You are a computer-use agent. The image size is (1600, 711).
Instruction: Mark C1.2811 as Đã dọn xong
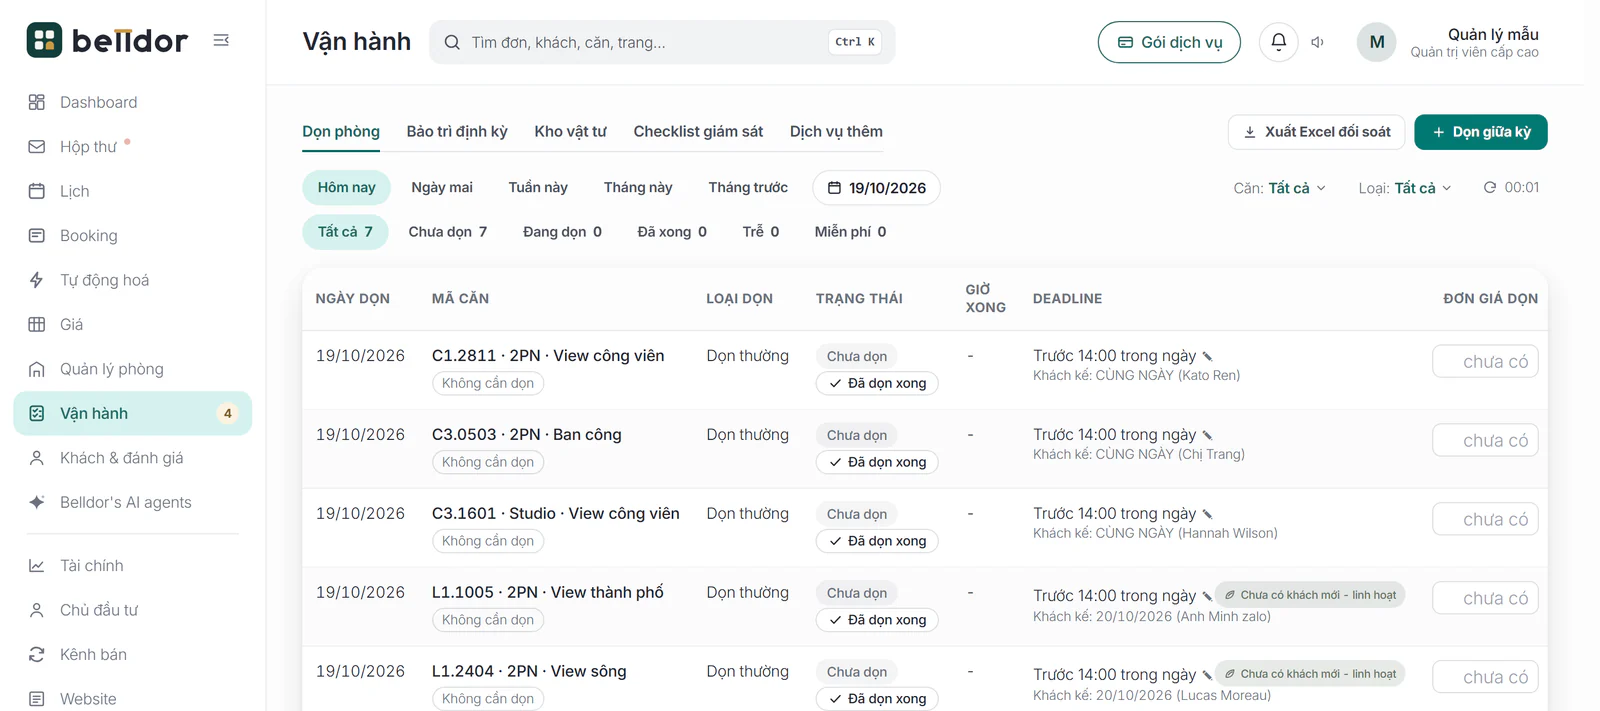(x=877, y=383)
